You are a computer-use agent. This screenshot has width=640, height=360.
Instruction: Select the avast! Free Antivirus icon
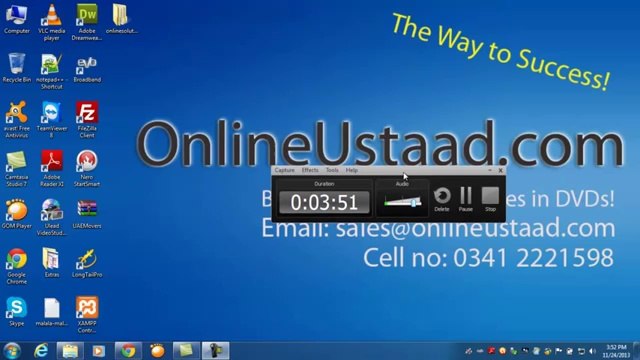[x=16, y=120]
